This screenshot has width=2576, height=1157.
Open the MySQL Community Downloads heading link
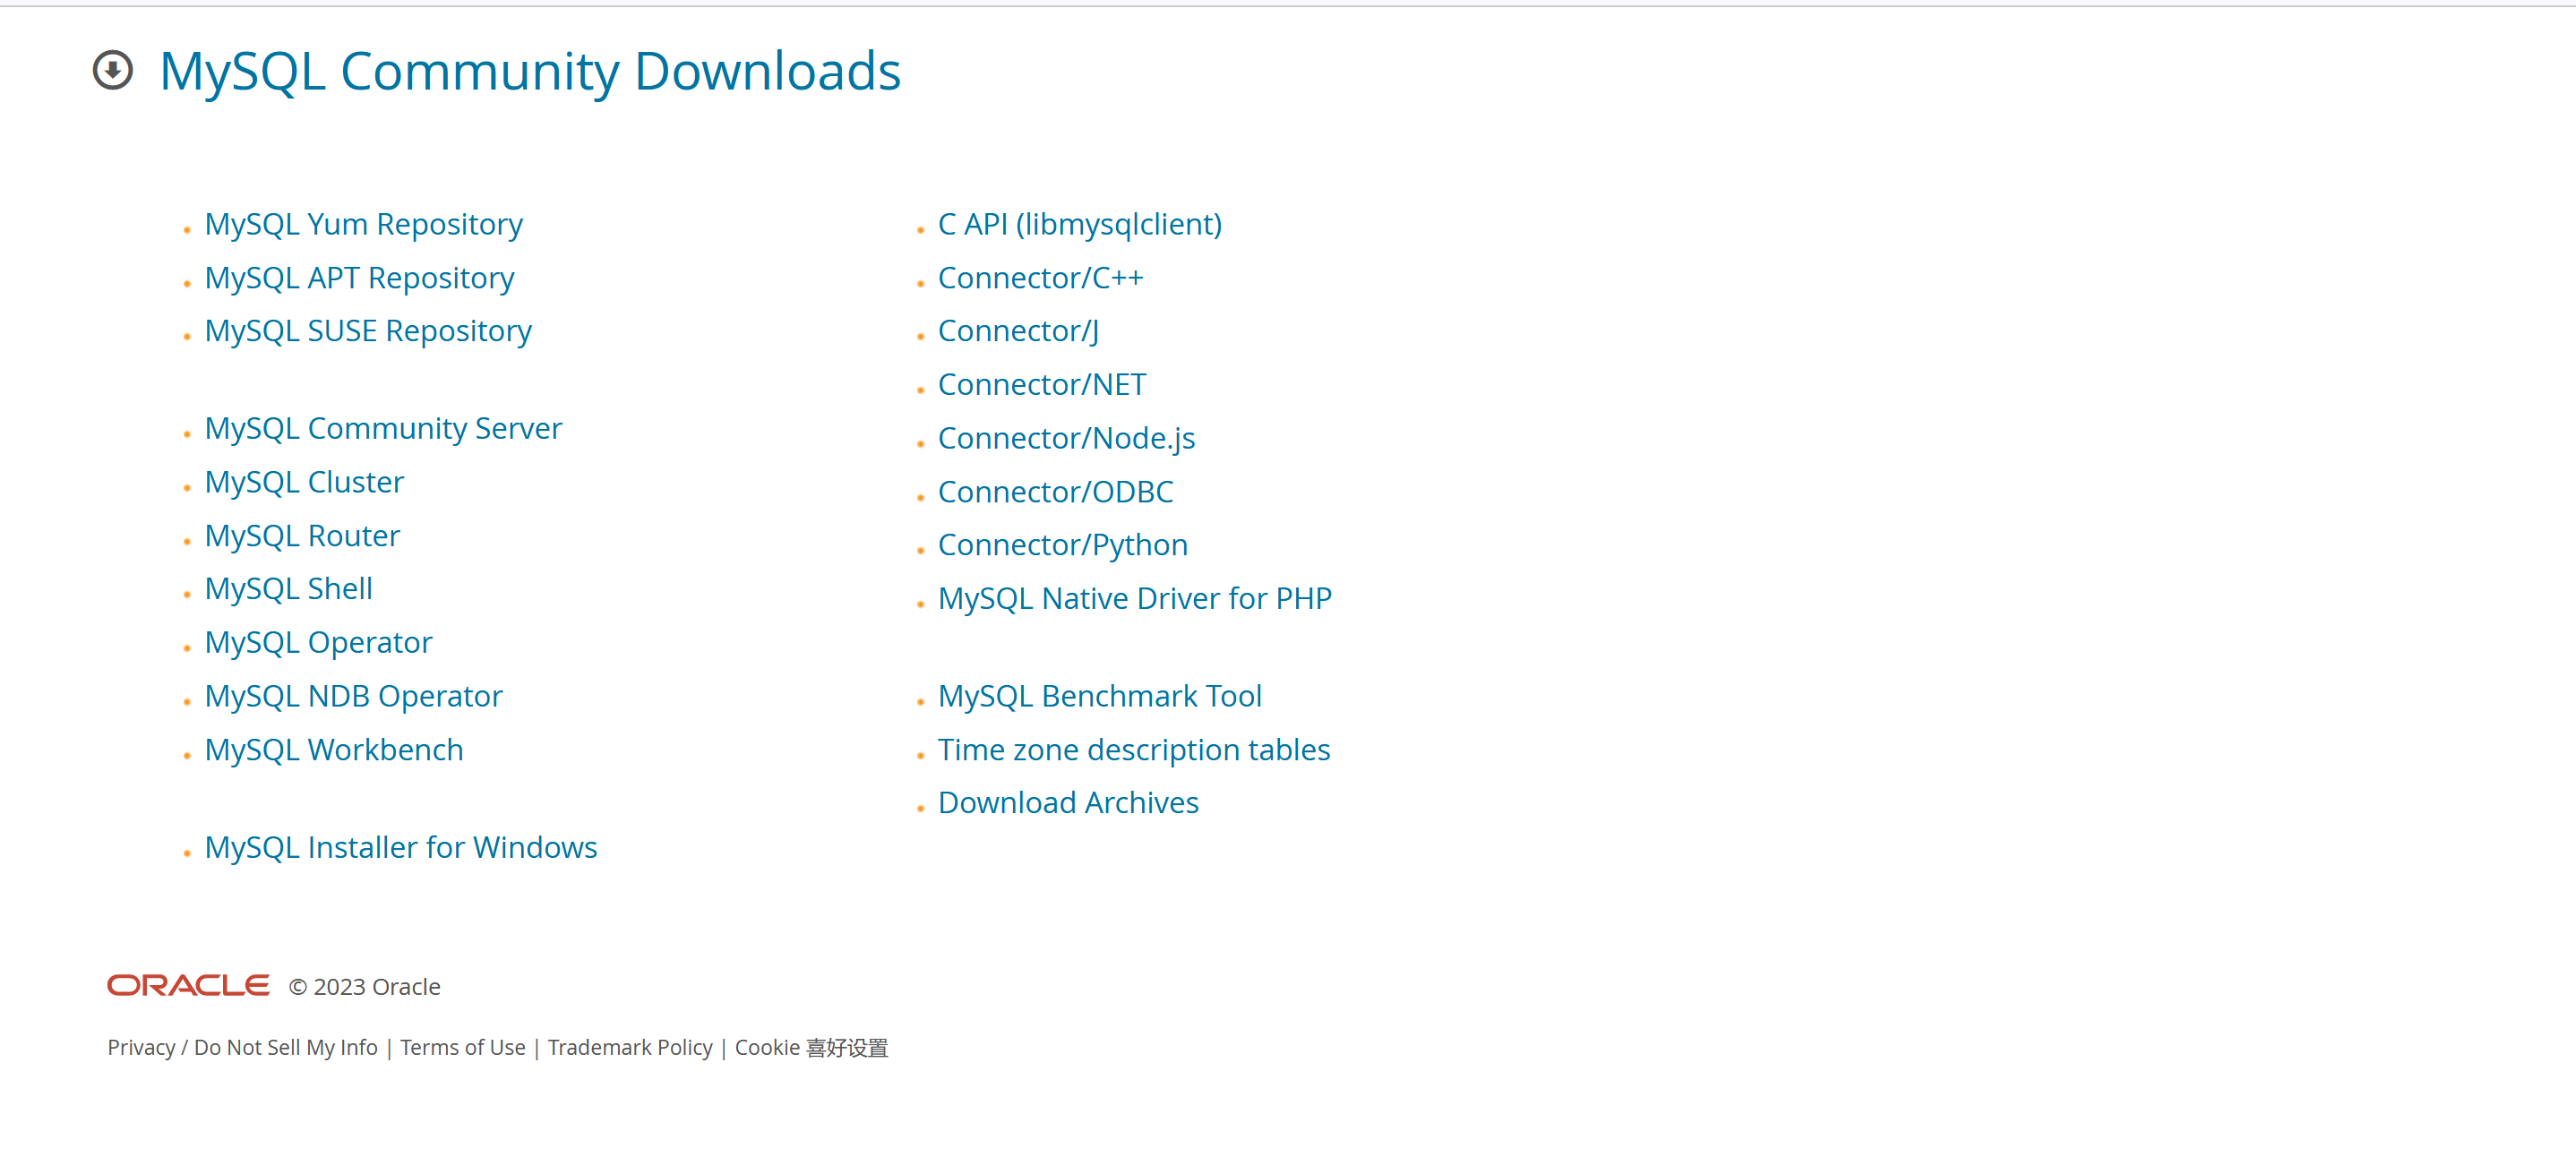coord(530,71)
